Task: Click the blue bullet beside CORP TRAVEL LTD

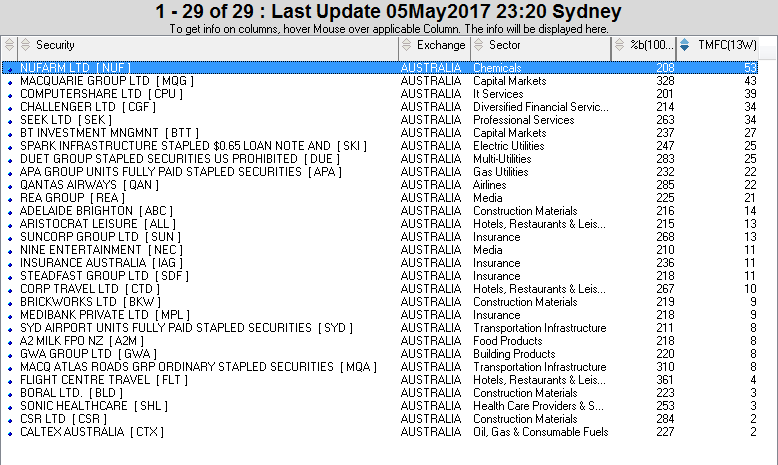Action: click(x=10, y=290)
